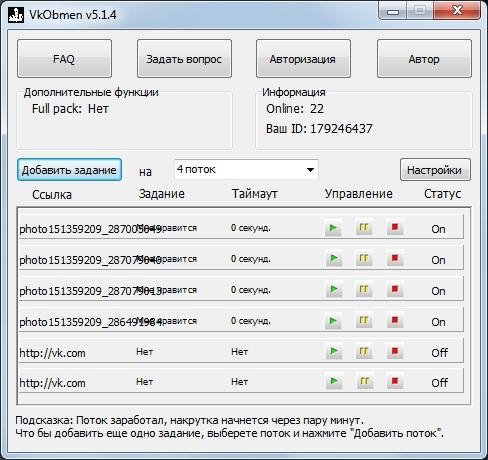This screenshot has height=460, width=488.
Task: Click the 'Автор' button
Action: (424, 59)
